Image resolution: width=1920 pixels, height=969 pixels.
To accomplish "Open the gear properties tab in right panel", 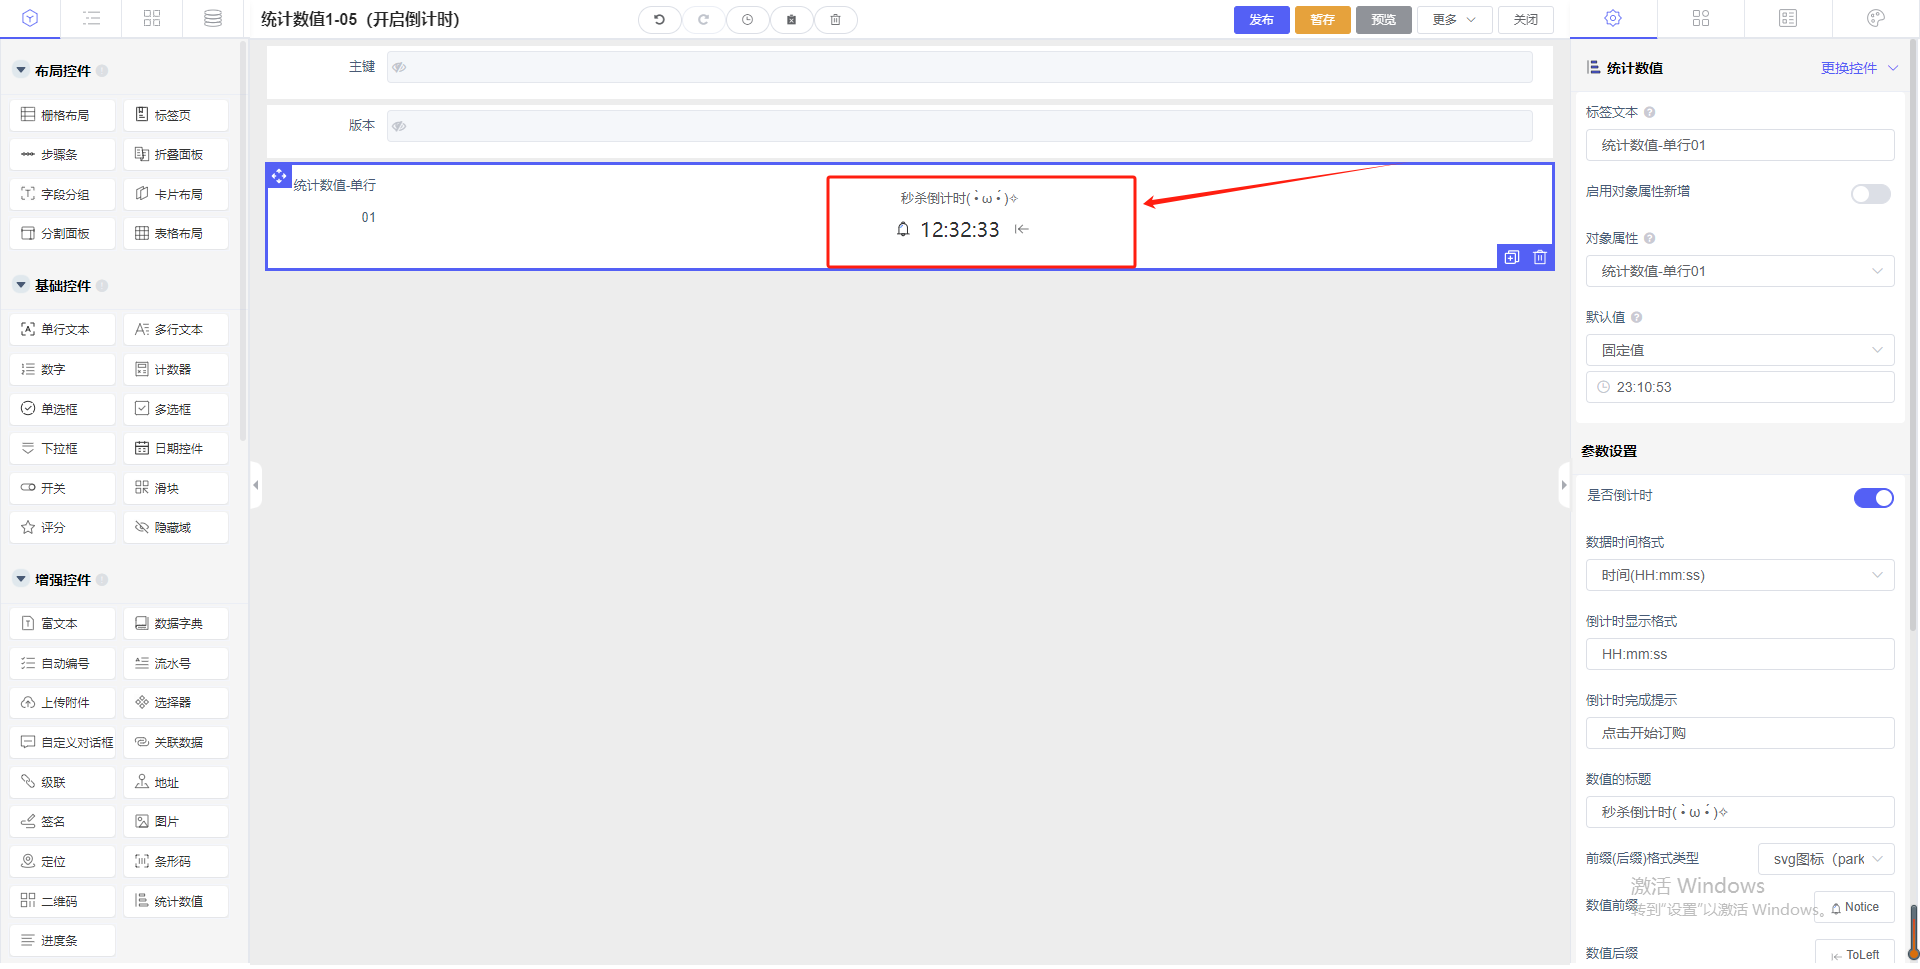I will click(1612, 19).
